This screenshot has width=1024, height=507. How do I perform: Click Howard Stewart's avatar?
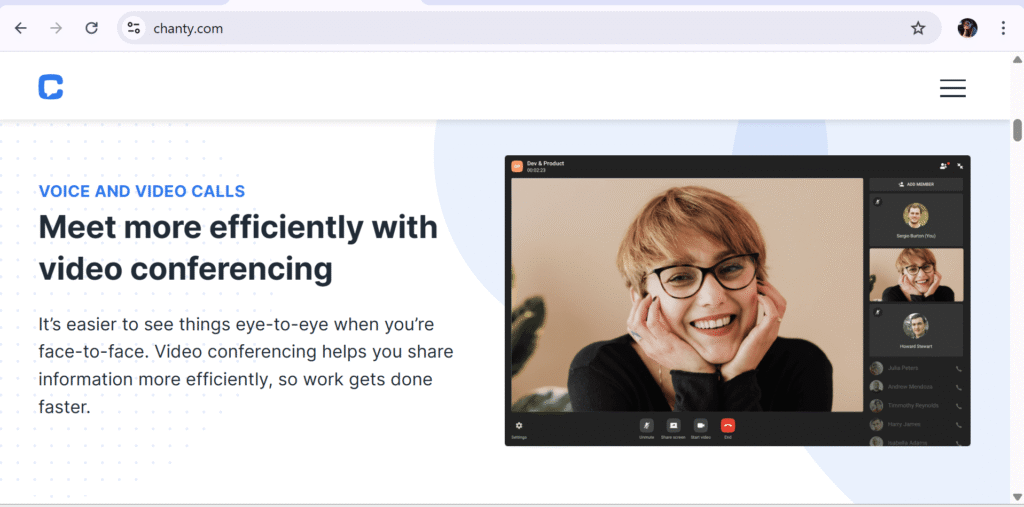(x=916, y=325)
